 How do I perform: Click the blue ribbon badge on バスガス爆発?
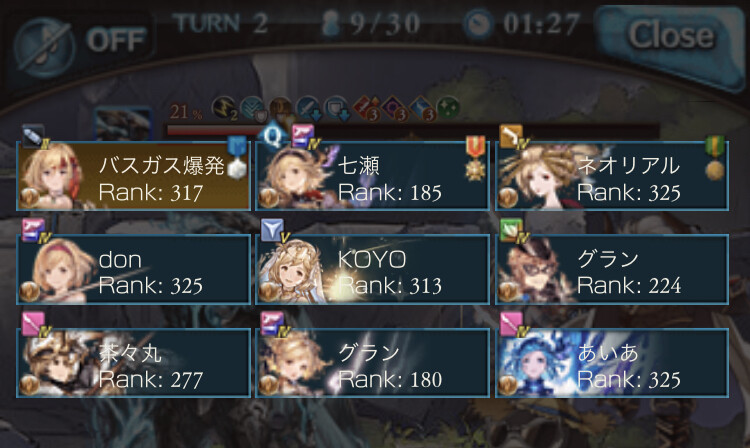tap(237, 158)
